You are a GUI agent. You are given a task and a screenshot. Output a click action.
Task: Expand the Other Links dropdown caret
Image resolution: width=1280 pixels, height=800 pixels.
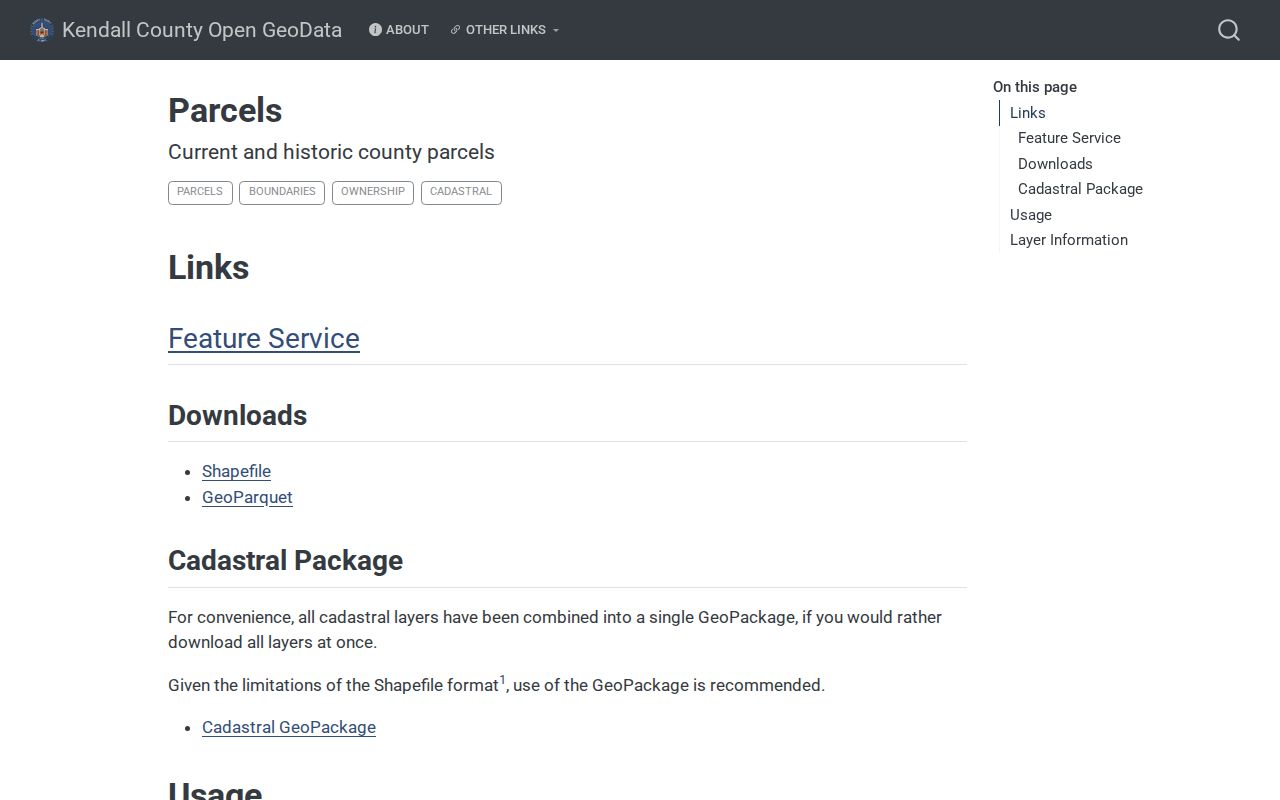tap(556, 30)
